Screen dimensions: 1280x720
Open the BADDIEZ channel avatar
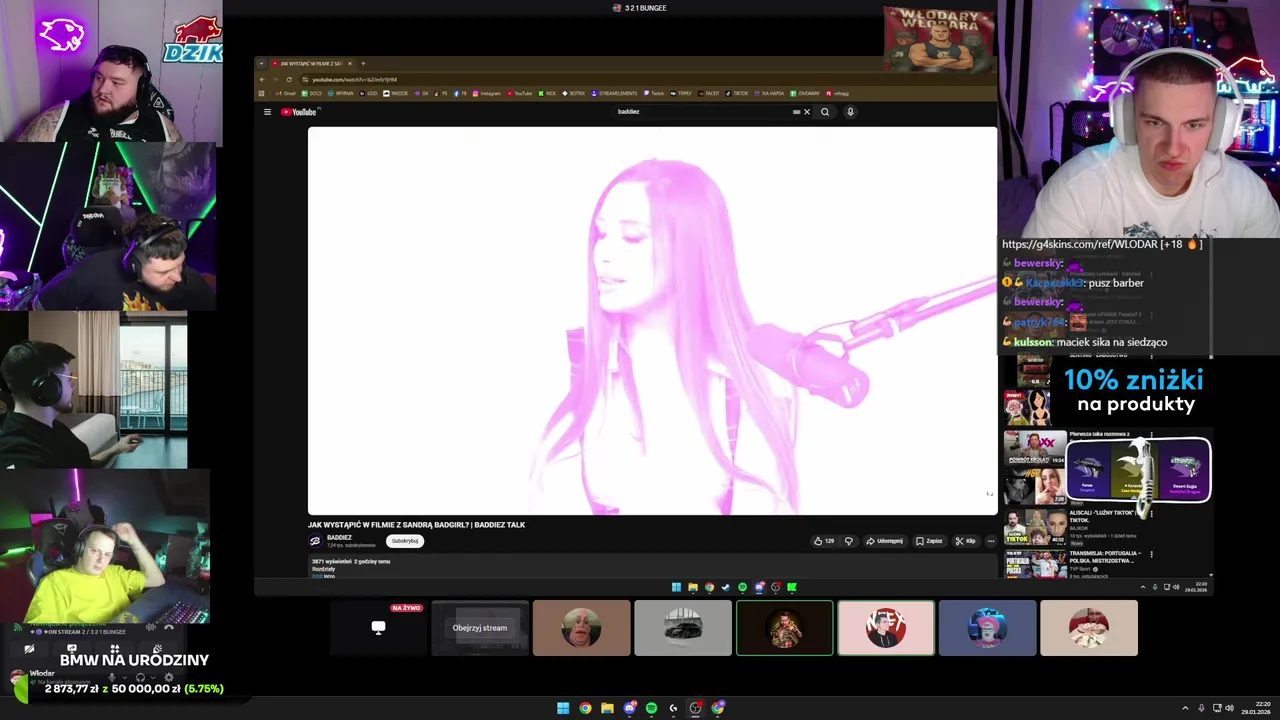(x=315, y=541)
